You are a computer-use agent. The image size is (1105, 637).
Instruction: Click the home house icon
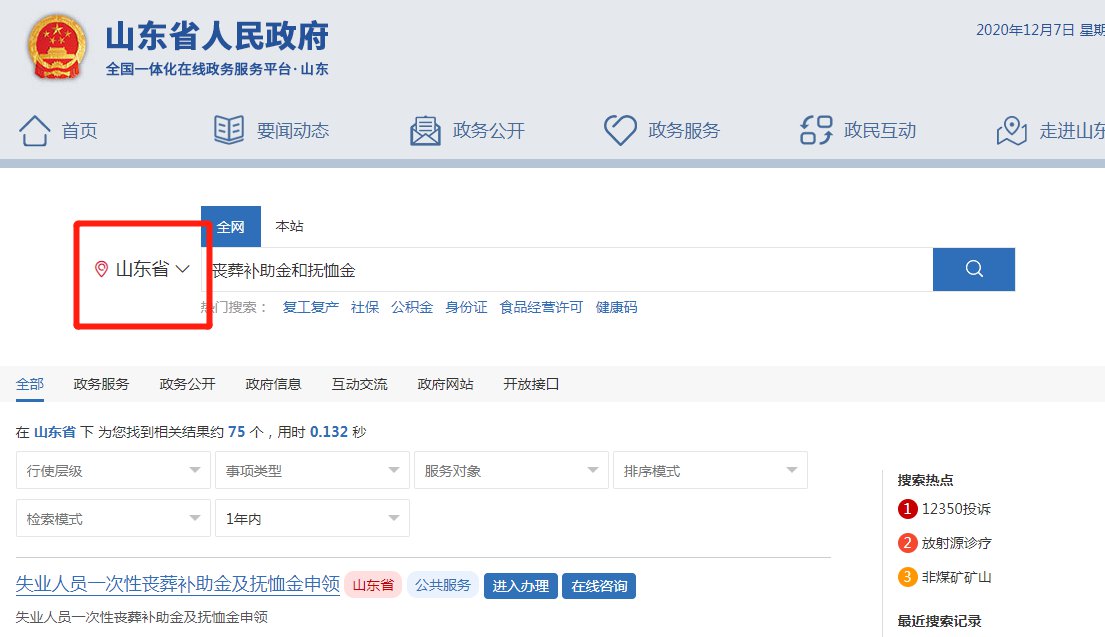[x=35, y=130]
